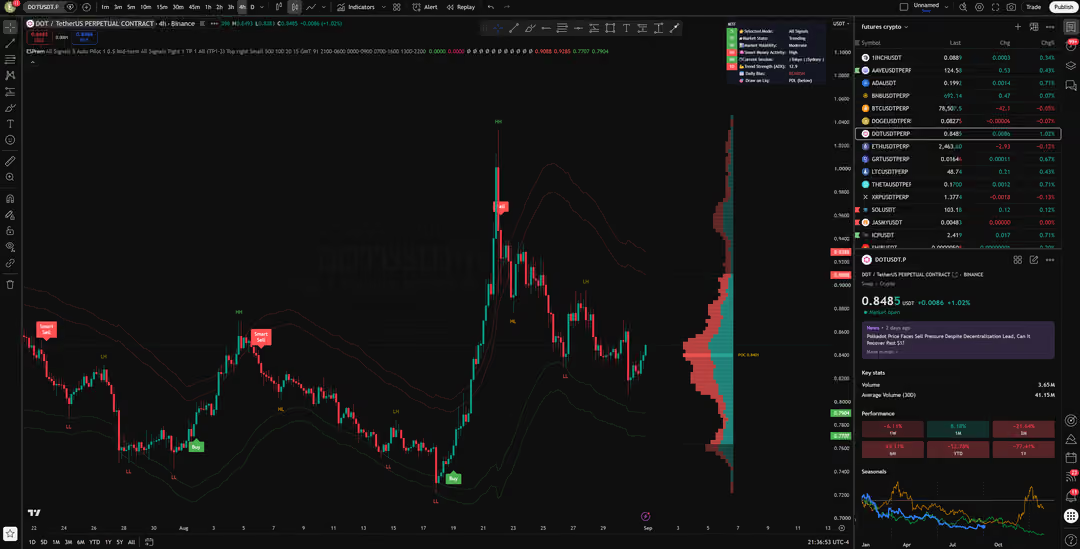This screenshot has height=549, width=1080.
Task: Open the Unnamed layout dropdown
Action: pyautogui.click(x=946, y=7)
